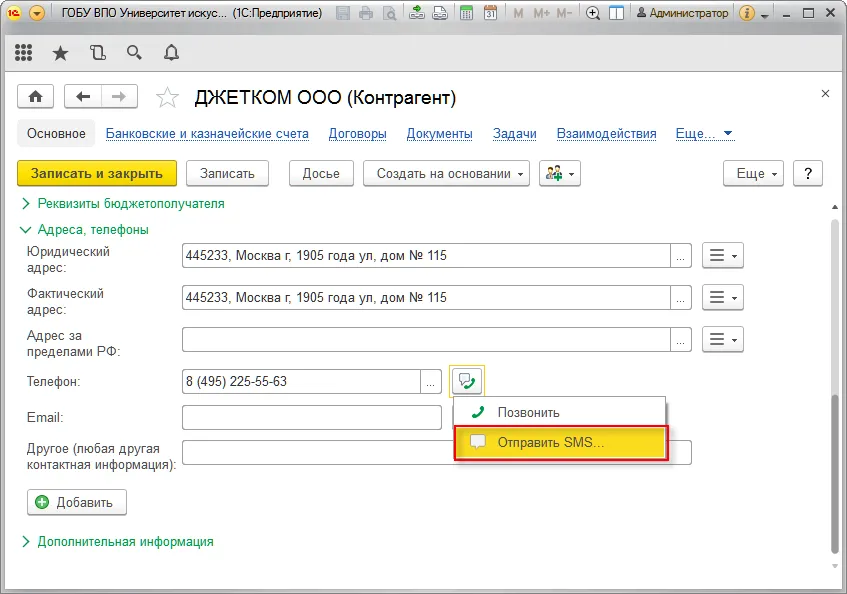Navigate forward with the right arrow
This screenshot has width=847, height=594.
(119, 97)
